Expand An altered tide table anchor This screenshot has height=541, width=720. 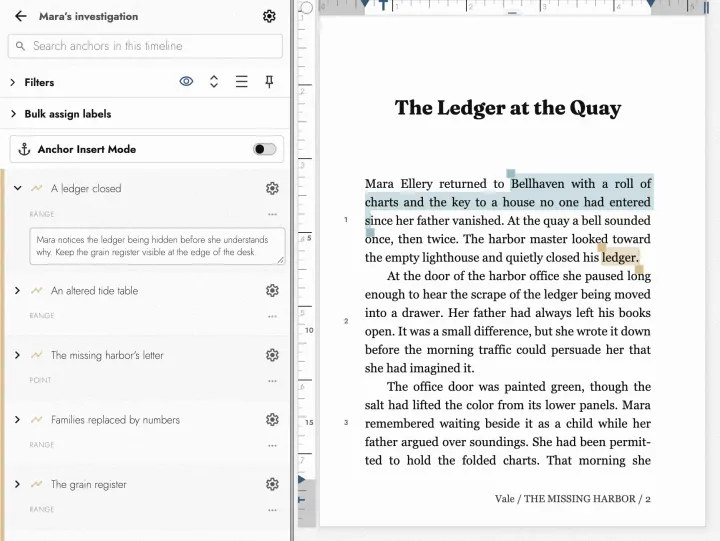coord(17,291)
